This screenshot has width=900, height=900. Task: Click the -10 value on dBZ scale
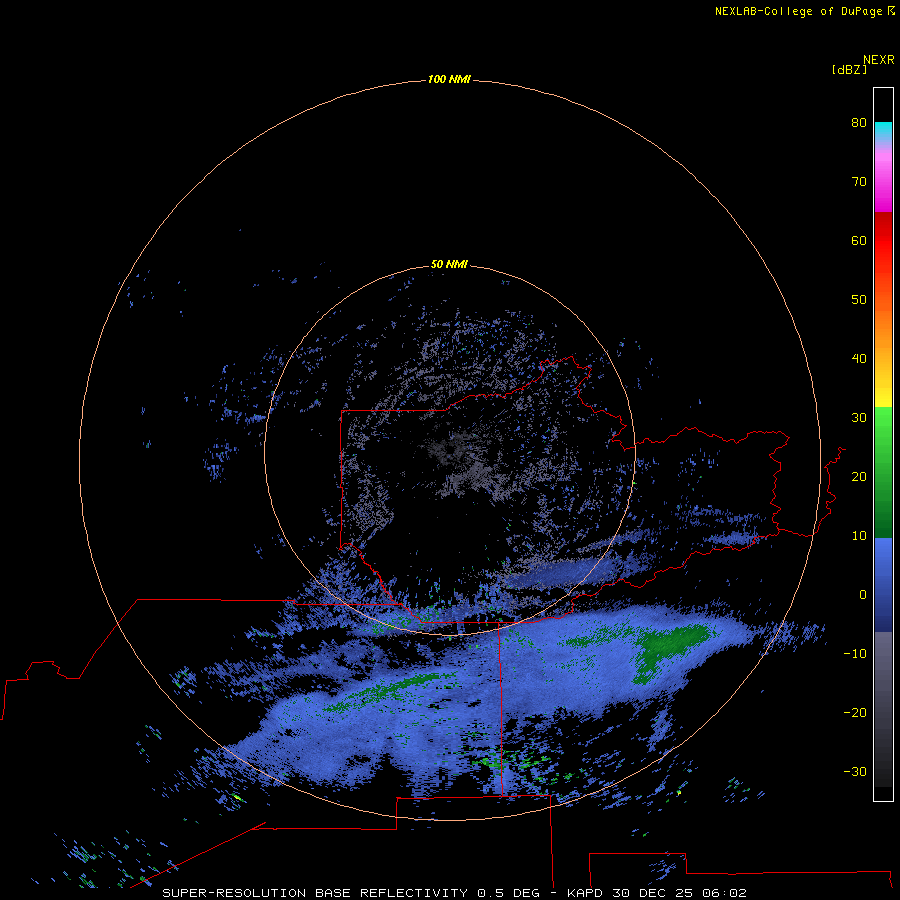pyautogui.click(x=855, y=654)
